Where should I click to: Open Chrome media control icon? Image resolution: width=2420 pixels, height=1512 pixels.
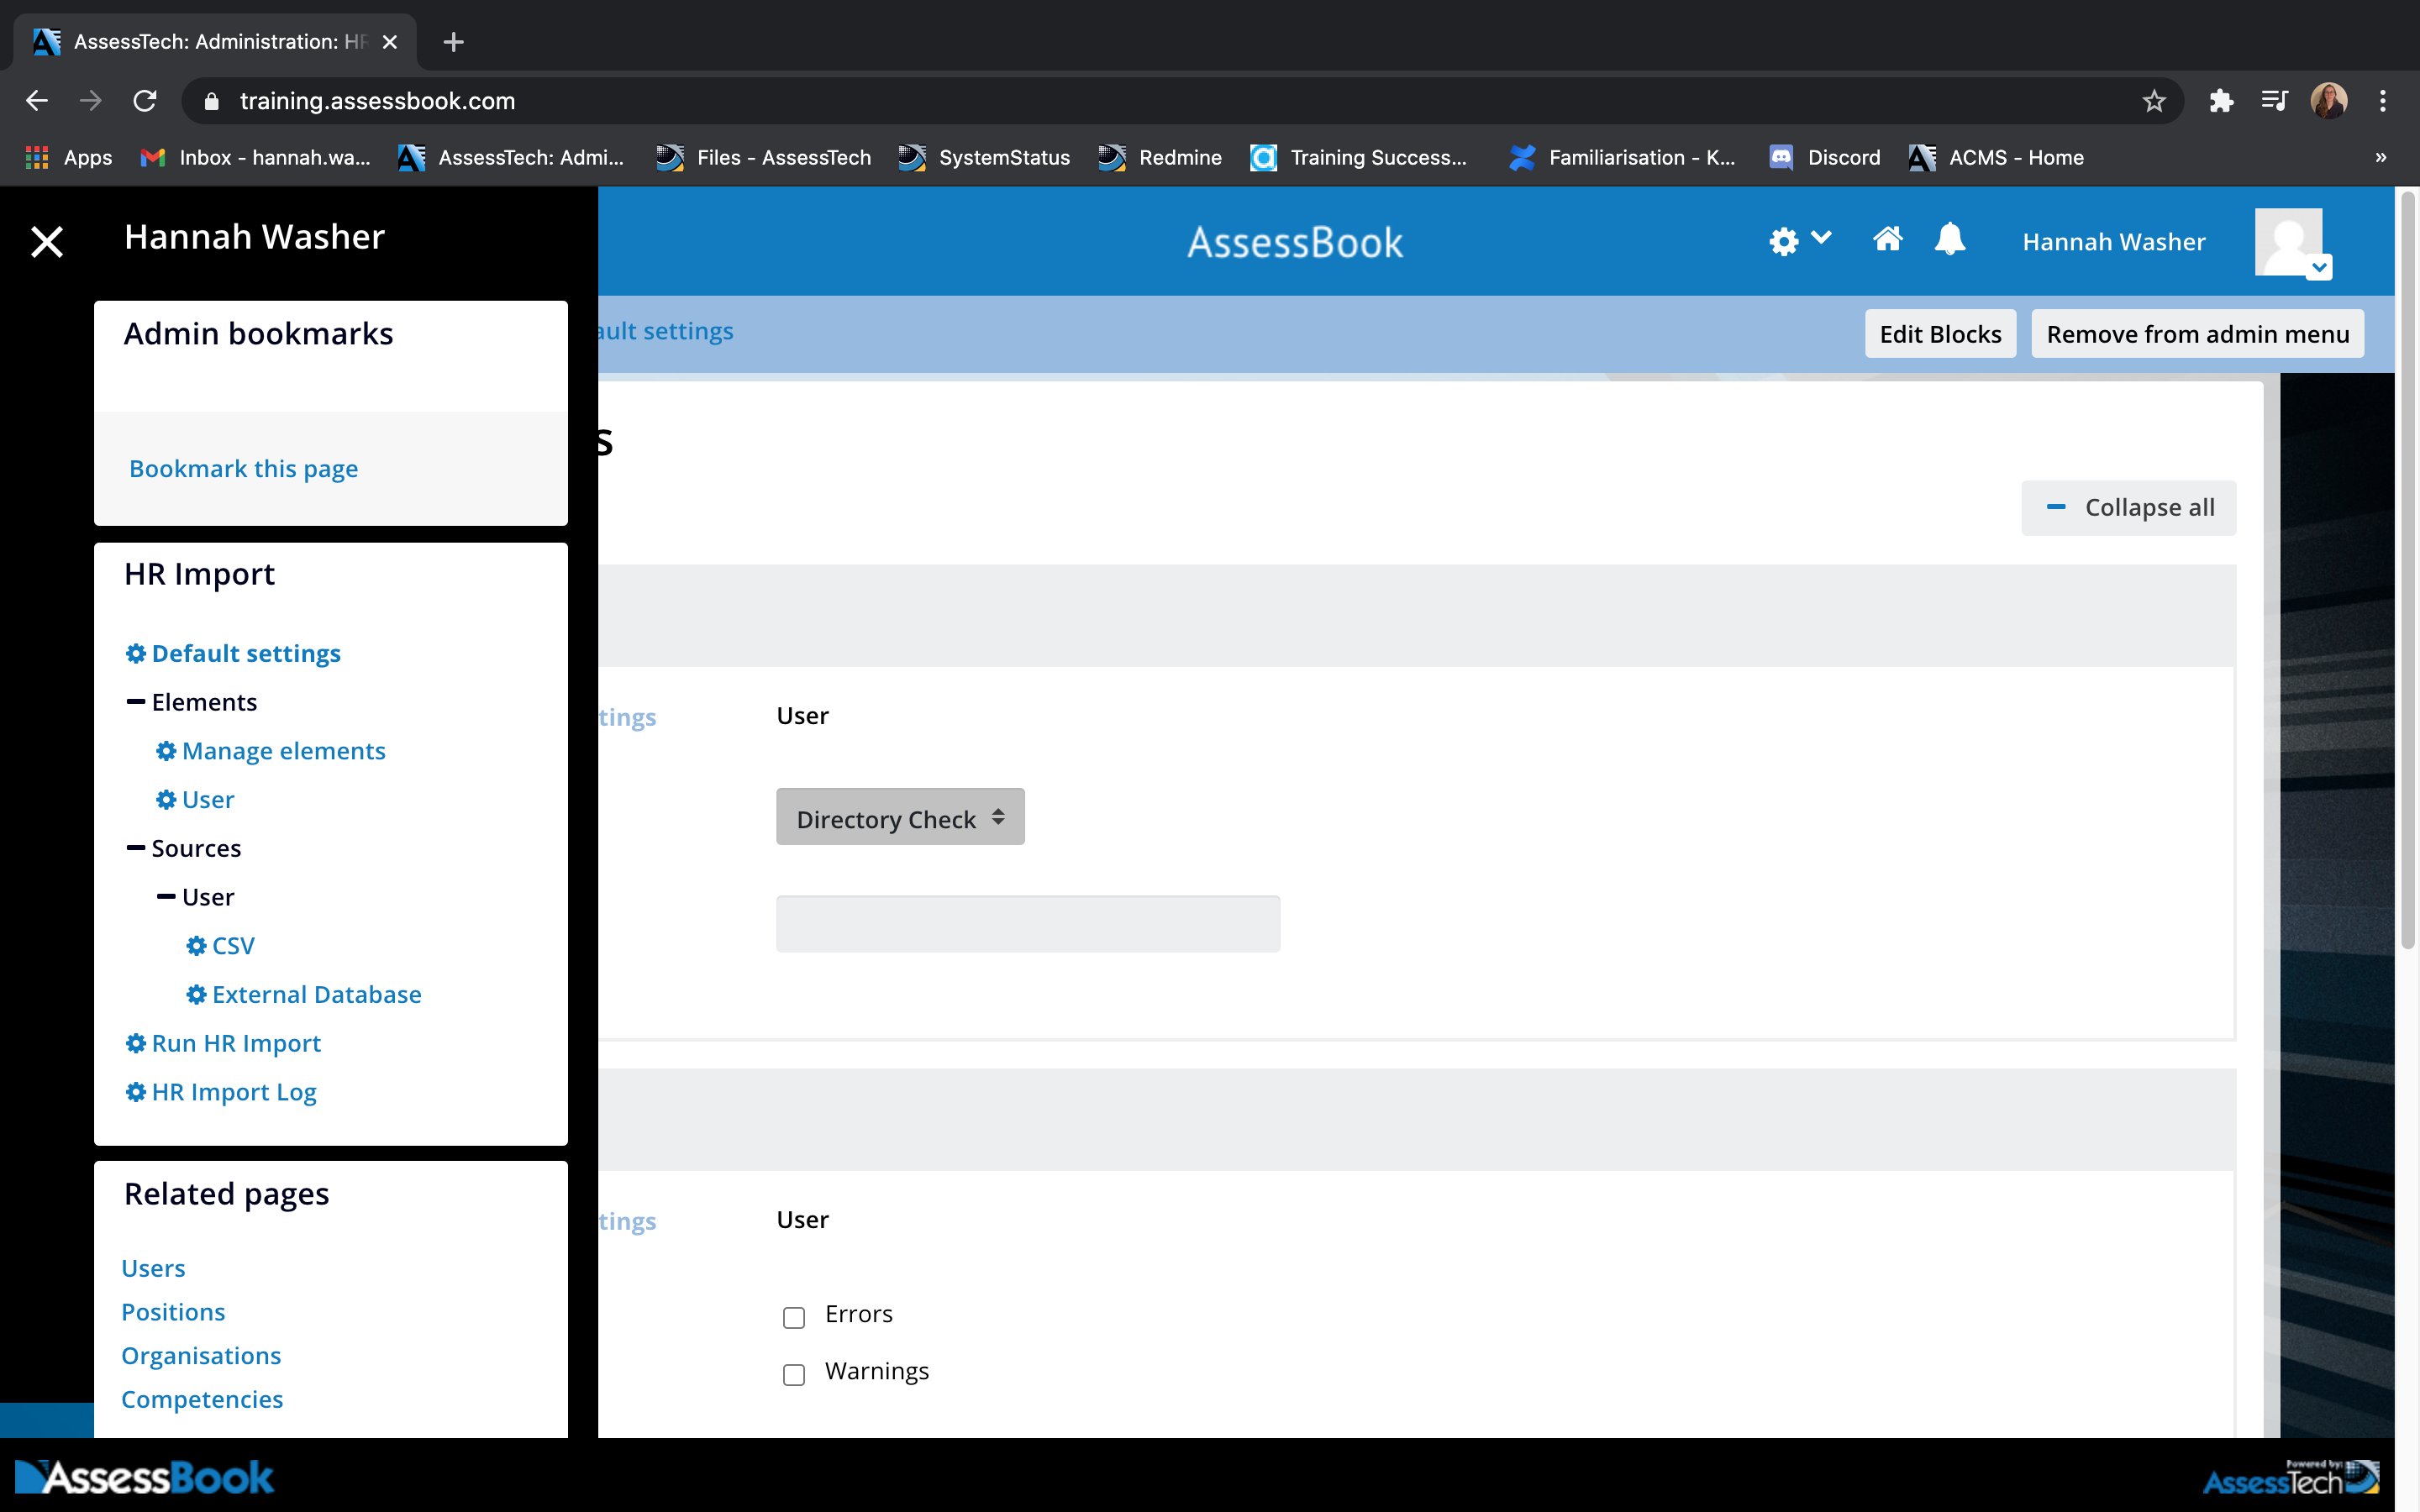[x=2275, y=101]
